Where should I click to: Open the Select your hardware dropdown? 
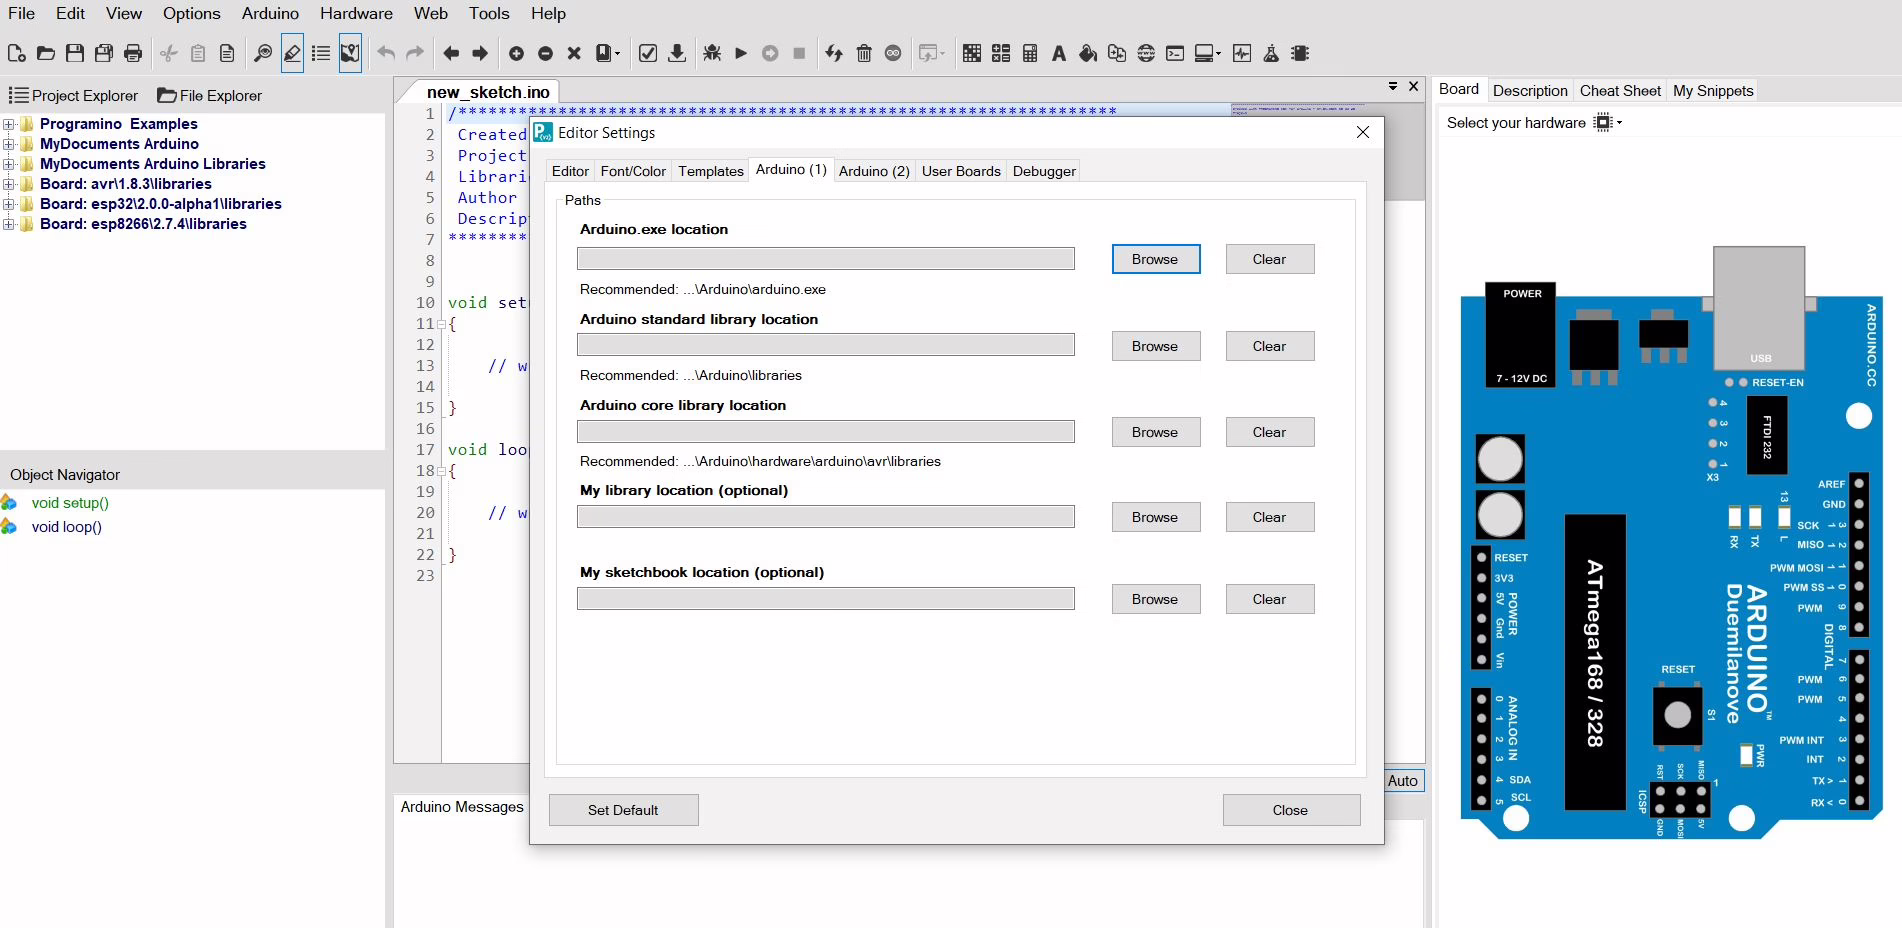pyautogui.click(x=1607, y=123)
